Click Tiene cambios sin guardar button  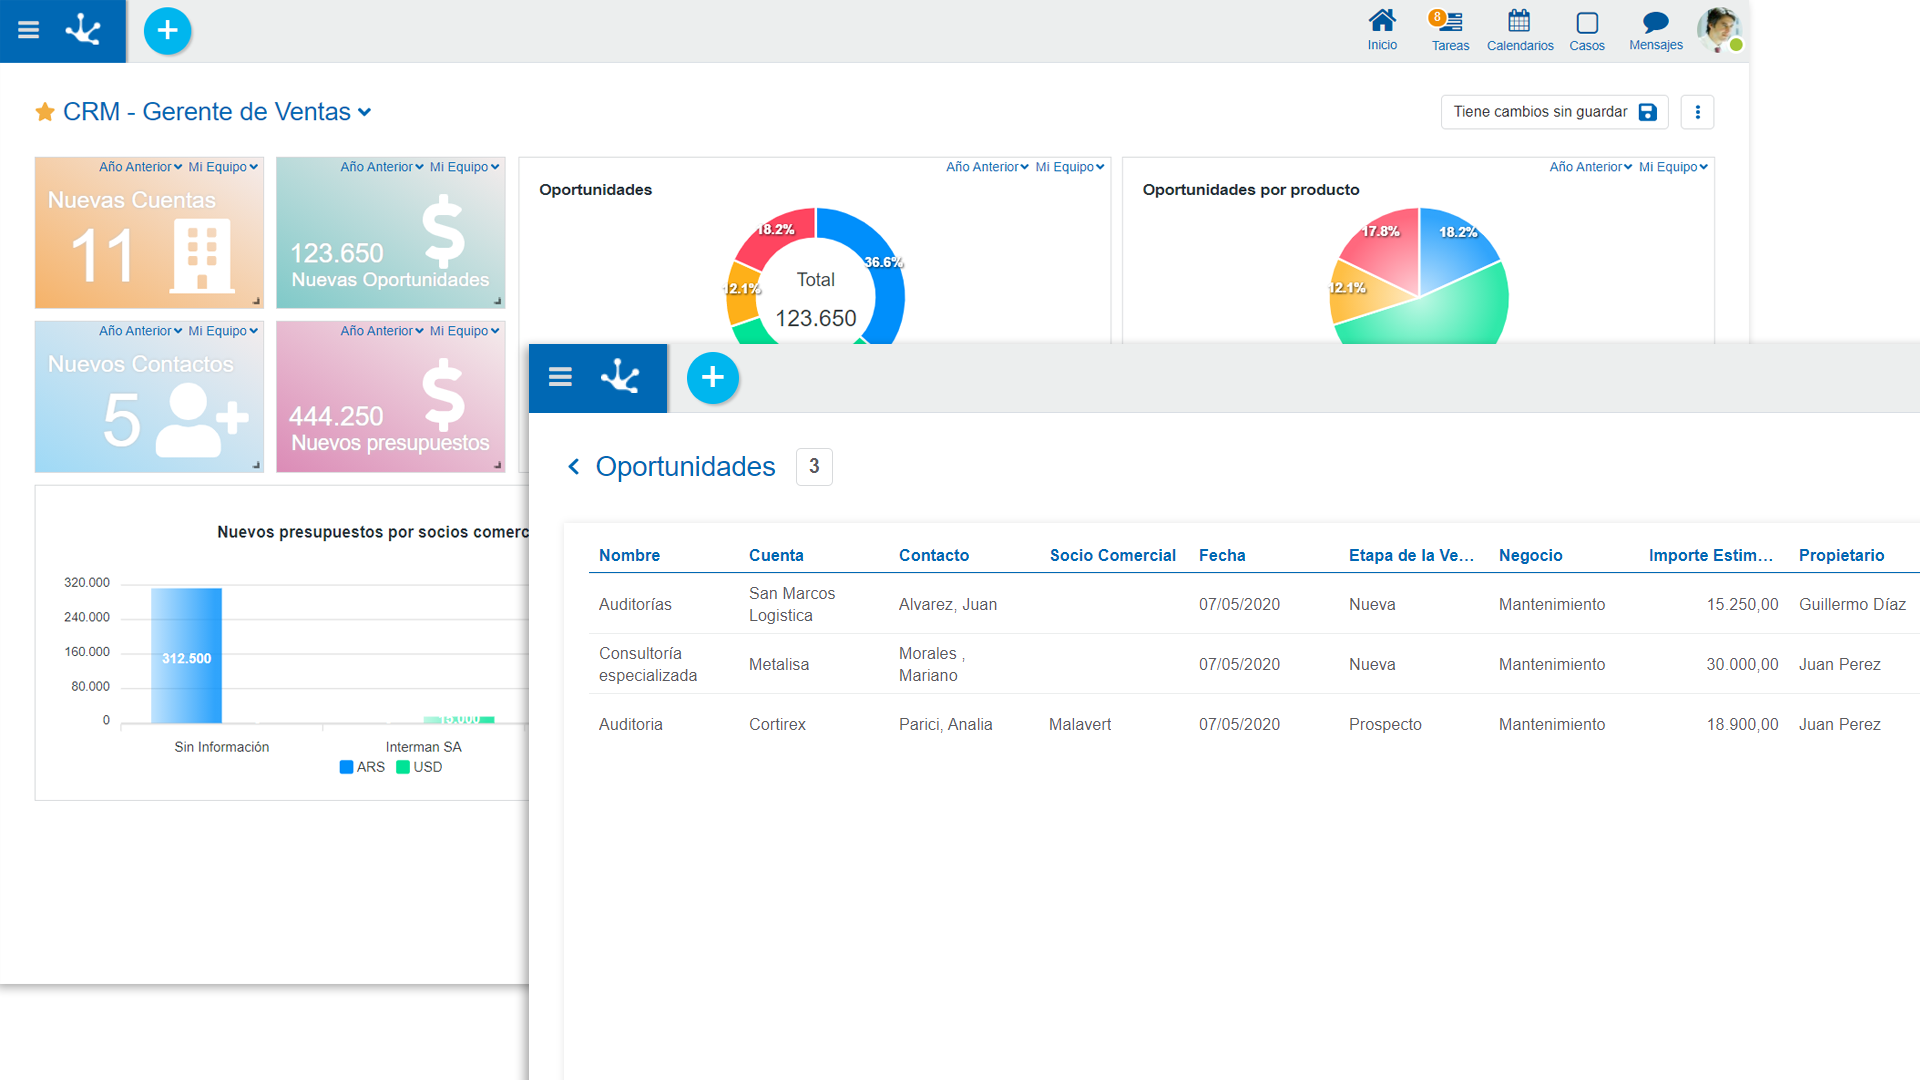coord(1554,112)
